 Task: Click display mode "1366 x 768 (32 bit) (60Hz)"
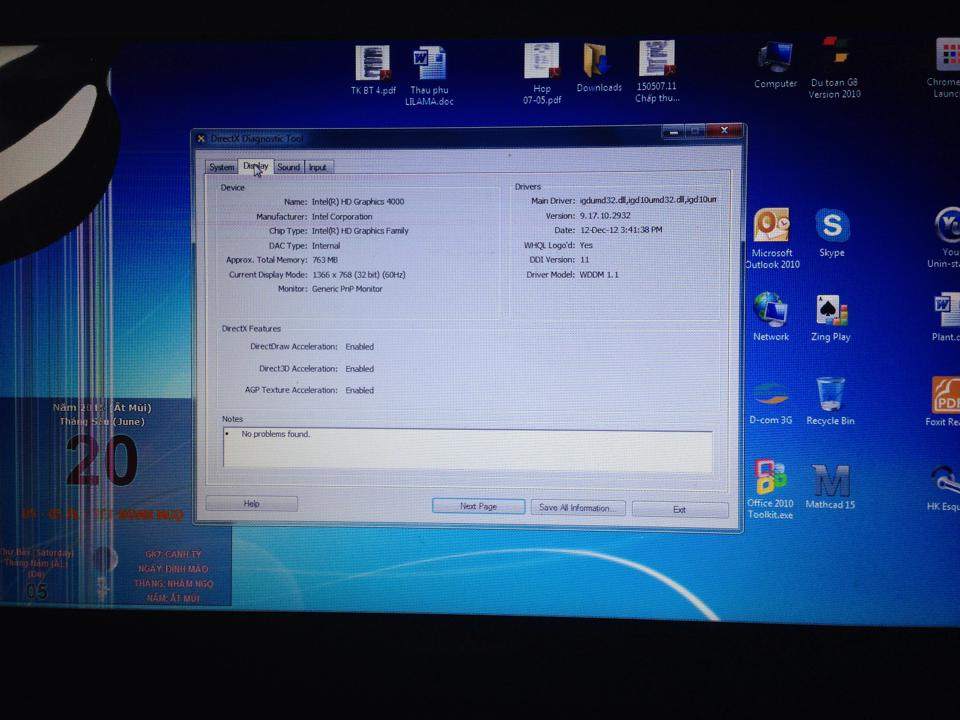click(x=359, y=275)
